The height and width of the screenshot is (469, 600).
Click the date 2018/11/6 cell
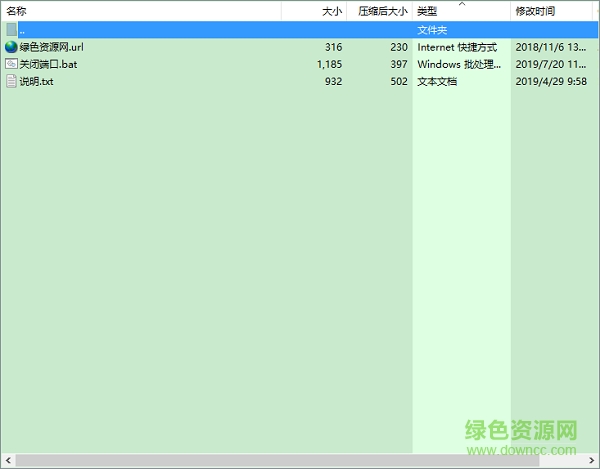[551, 47]
